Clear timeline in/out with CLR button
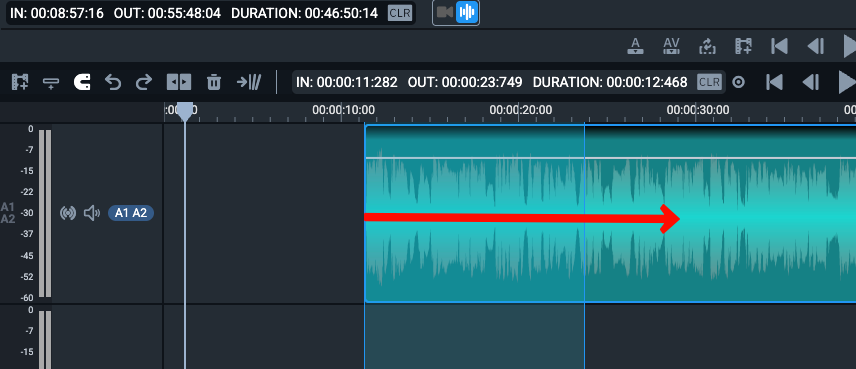 coord(709,82)
